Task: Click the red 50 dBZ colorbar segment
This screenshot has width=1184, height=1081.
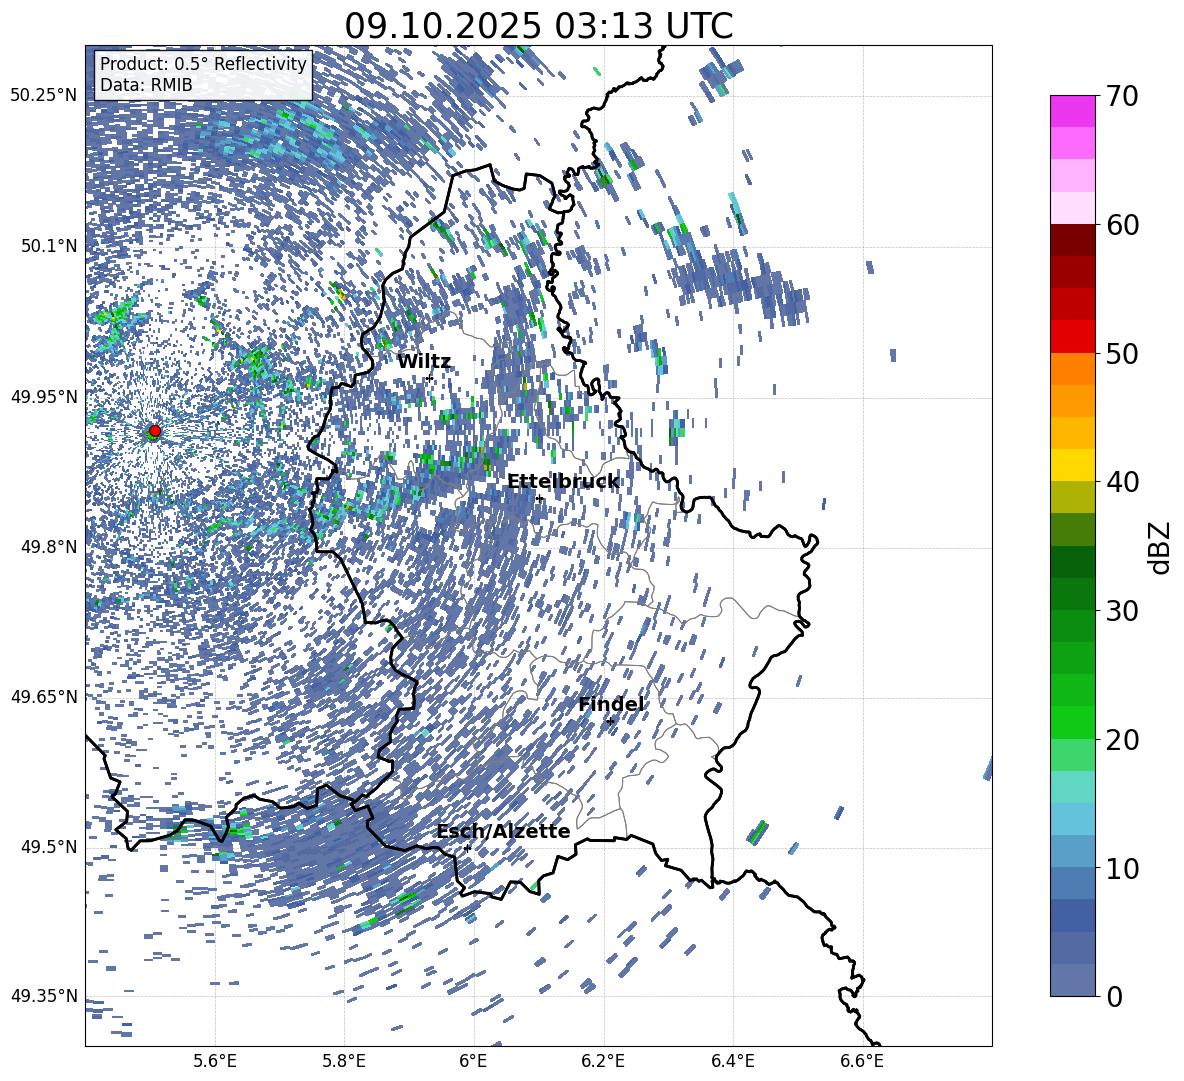Action: (x=1072, y=337)
